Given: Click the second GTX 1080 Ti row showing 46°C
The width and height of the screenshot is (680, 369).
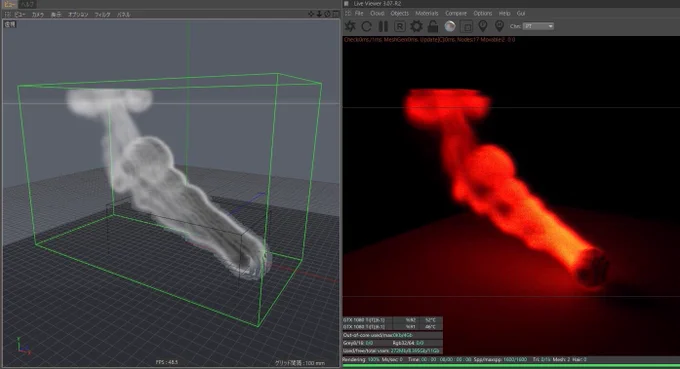Looking at the screenshot, I should [x=392, y=327].
